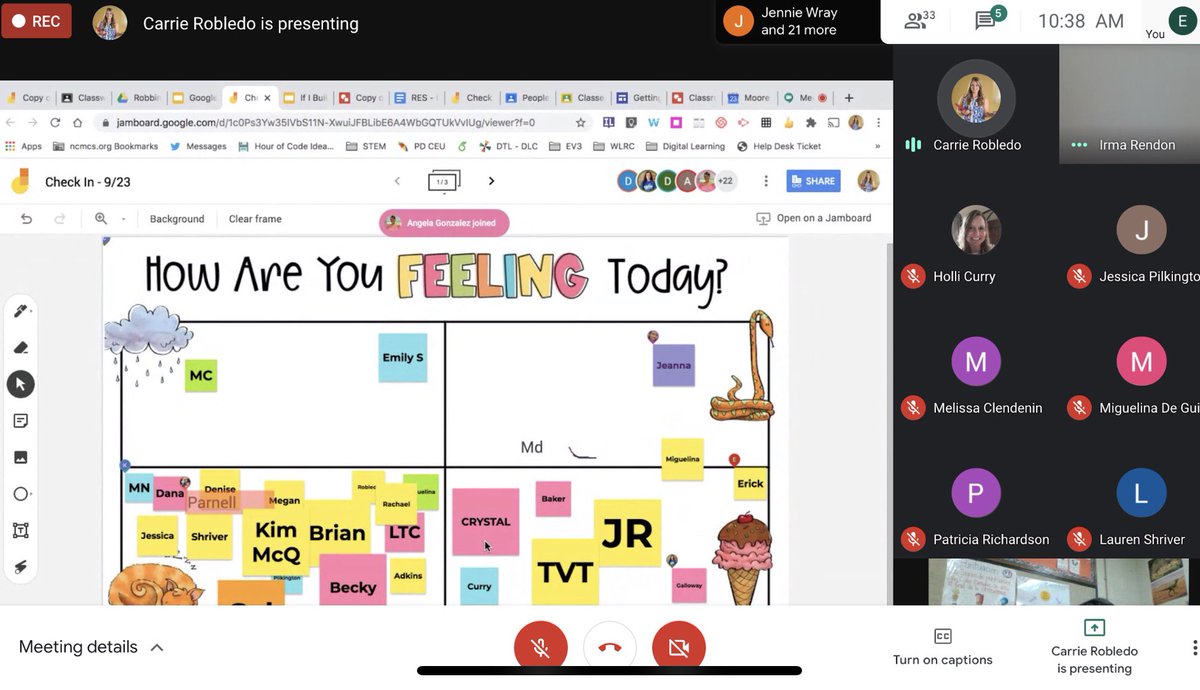1200x690 pixels.
Task: Click Carrie Robledo is presenting button
Action: (1095, 647)
